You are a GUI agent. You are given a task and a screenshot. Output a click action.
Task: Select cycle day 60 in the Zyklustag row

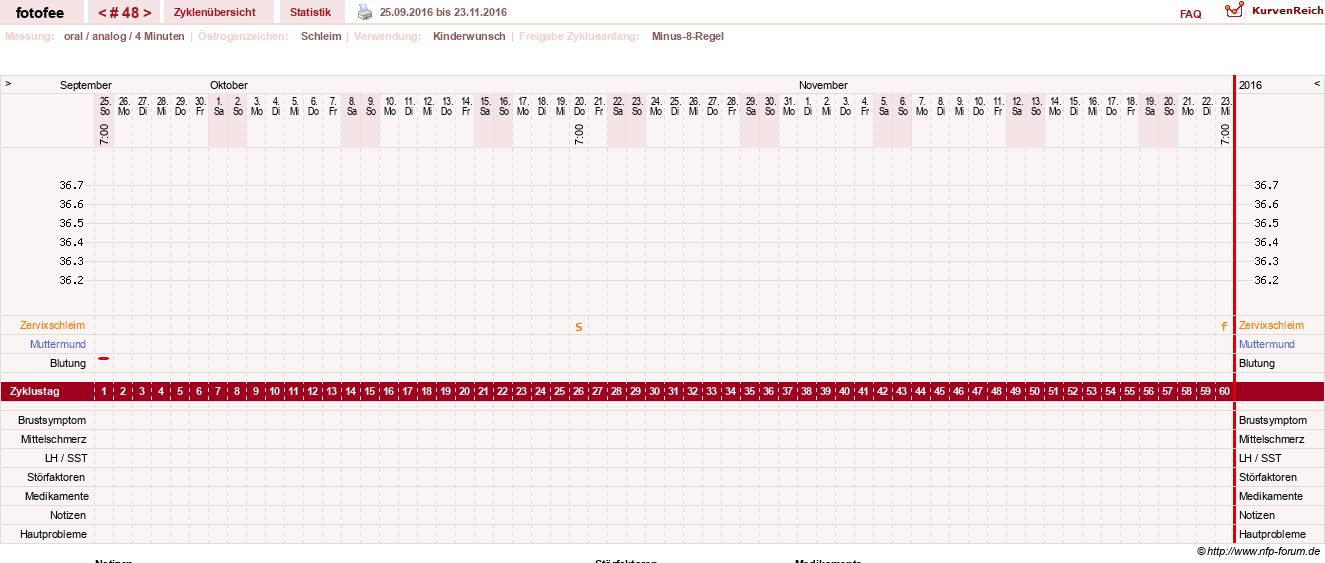click(x=1224, y=391)
